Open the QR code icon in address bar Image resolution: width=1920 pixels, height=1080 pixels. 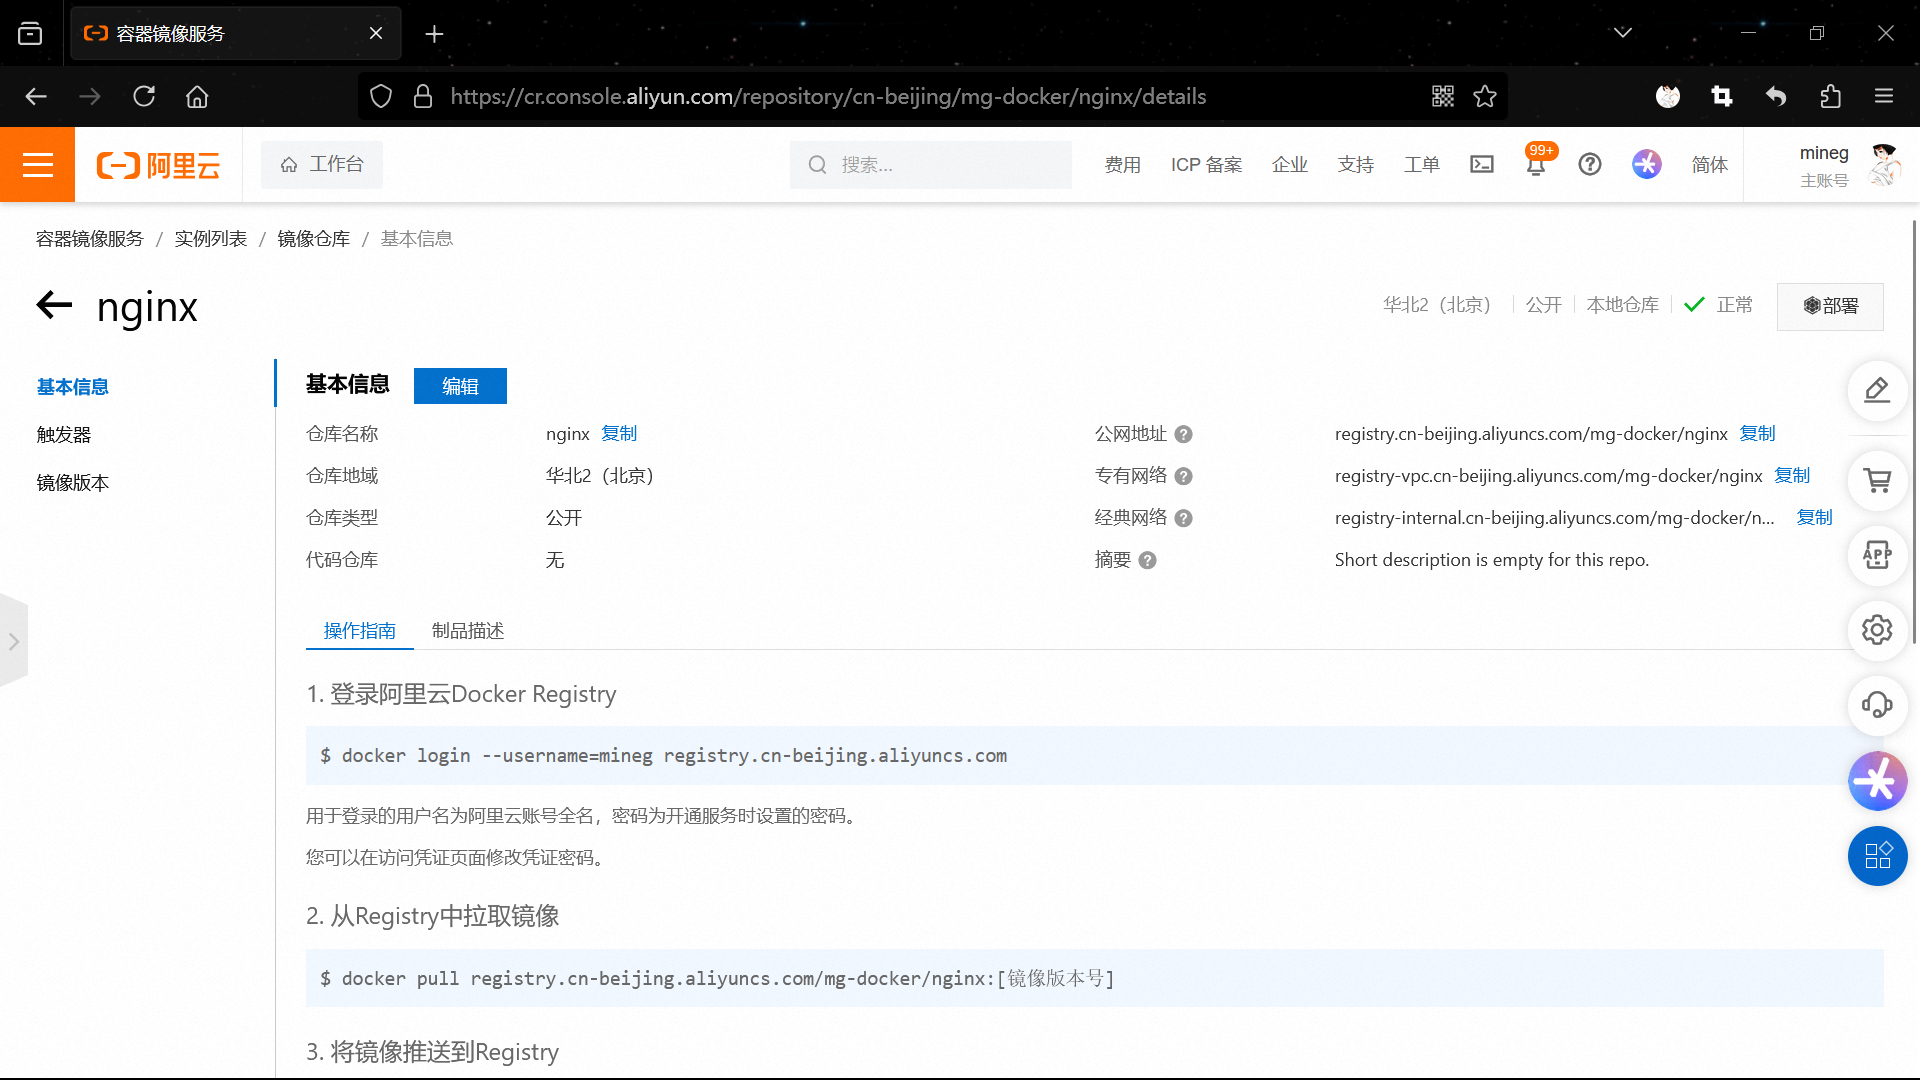pos(1443,96)
